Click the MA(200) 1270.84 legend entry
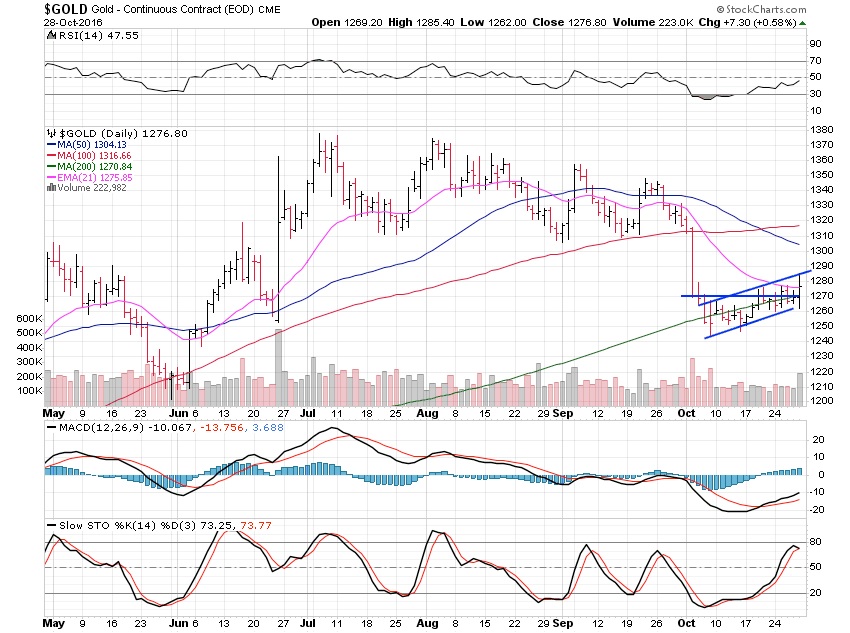The image size is (850, 633). point(89,166)
